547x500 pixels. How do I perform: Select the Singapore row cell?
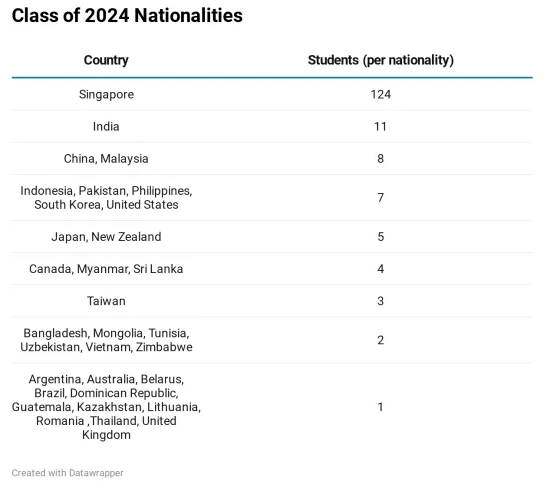[106, 95]
